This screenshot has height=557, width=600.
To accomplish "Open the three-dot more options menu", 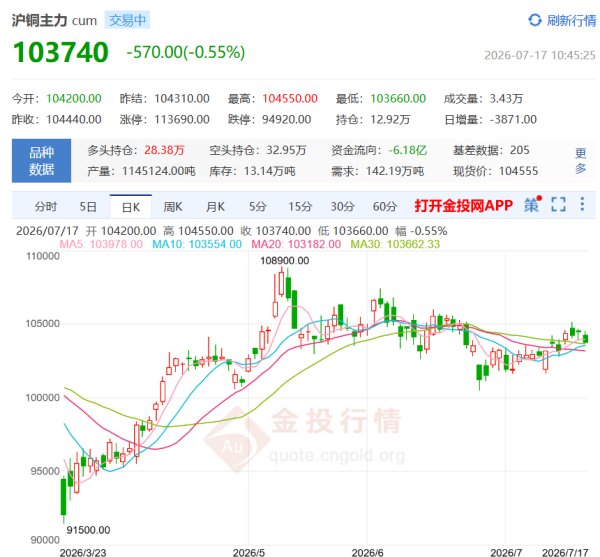I will pos(582,204).
